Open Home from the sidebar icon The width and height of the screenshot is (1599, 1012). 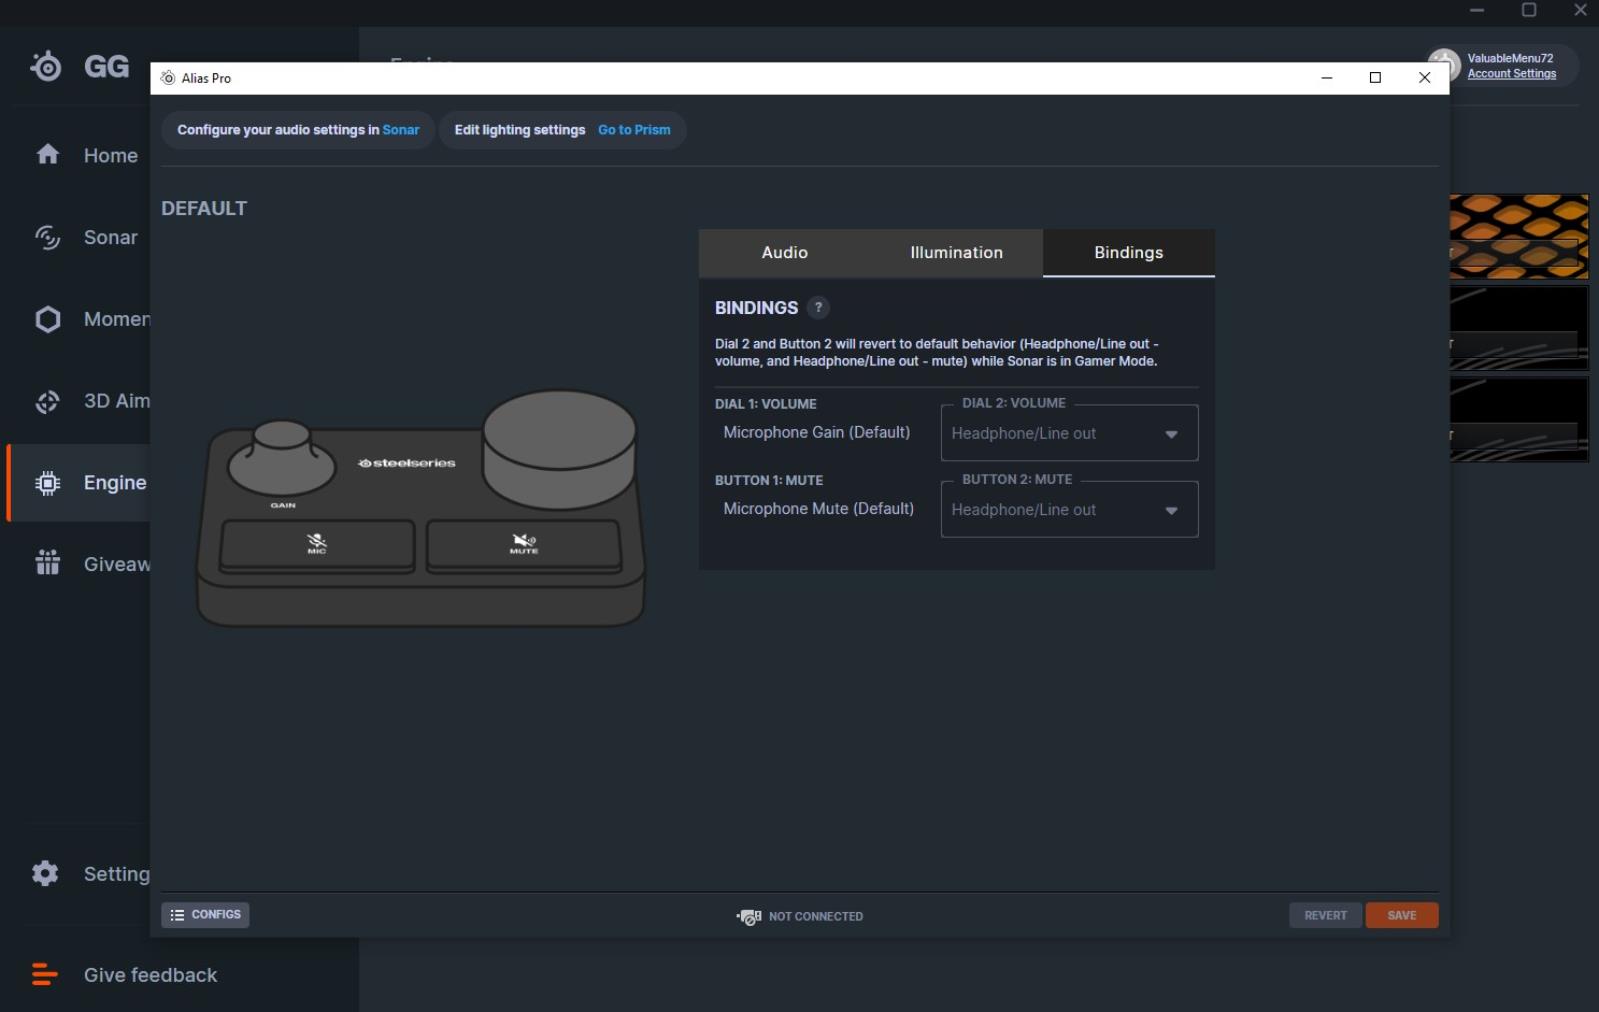47,155
